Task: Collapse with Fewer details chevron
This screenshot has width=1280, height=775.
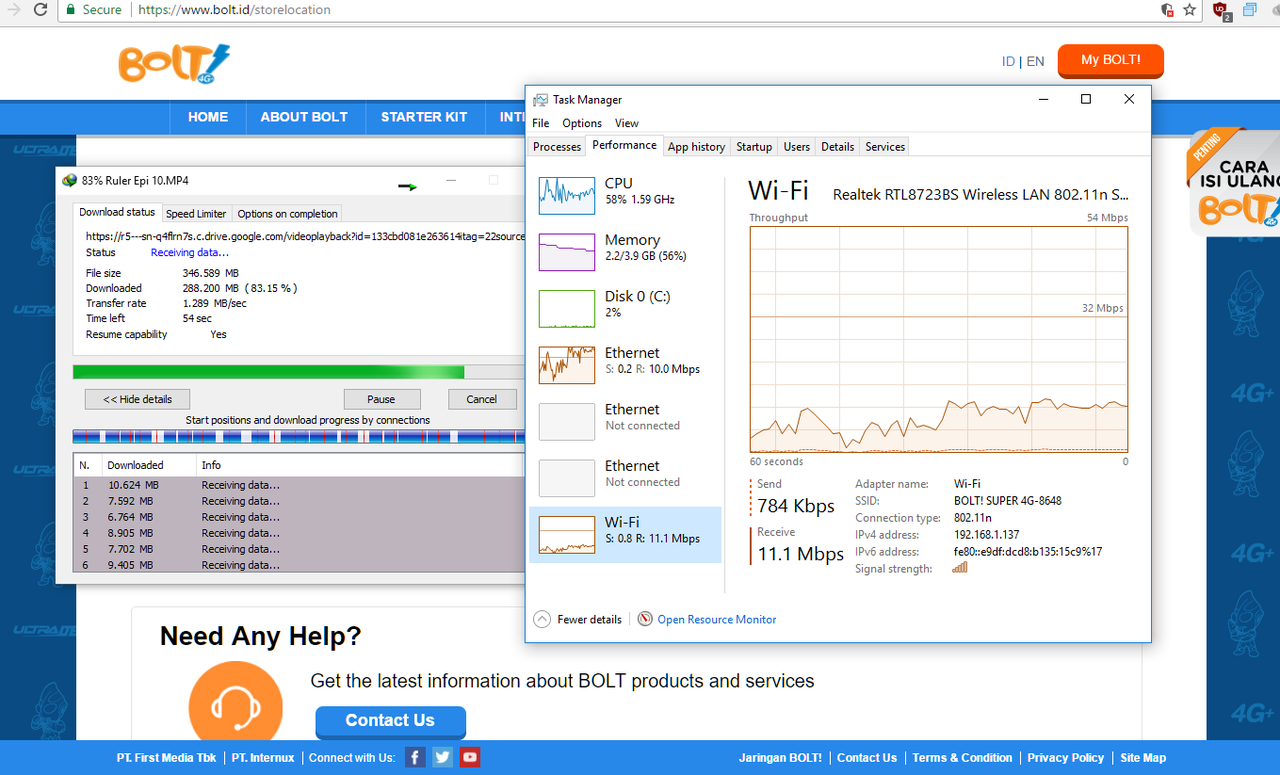Action: [x=542, y=619]
